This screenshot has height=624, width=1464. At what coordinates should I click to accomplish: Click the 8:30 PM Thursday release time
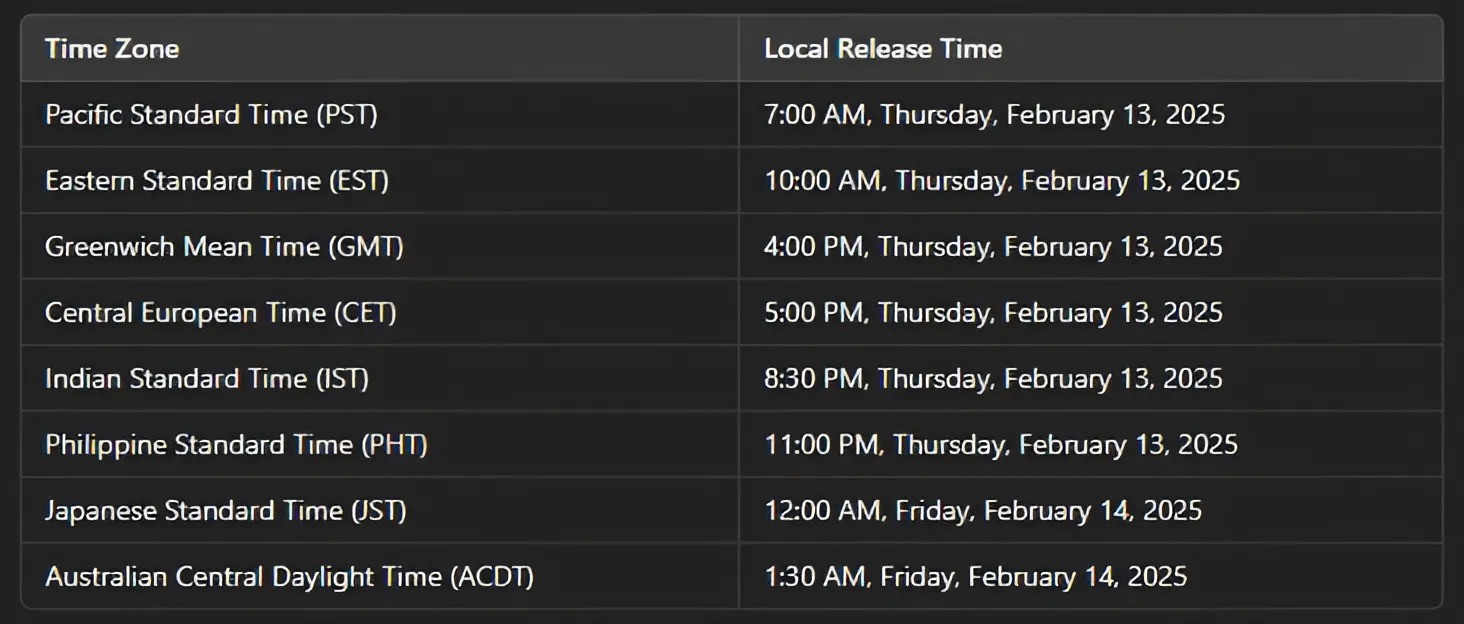pos(994,378)
